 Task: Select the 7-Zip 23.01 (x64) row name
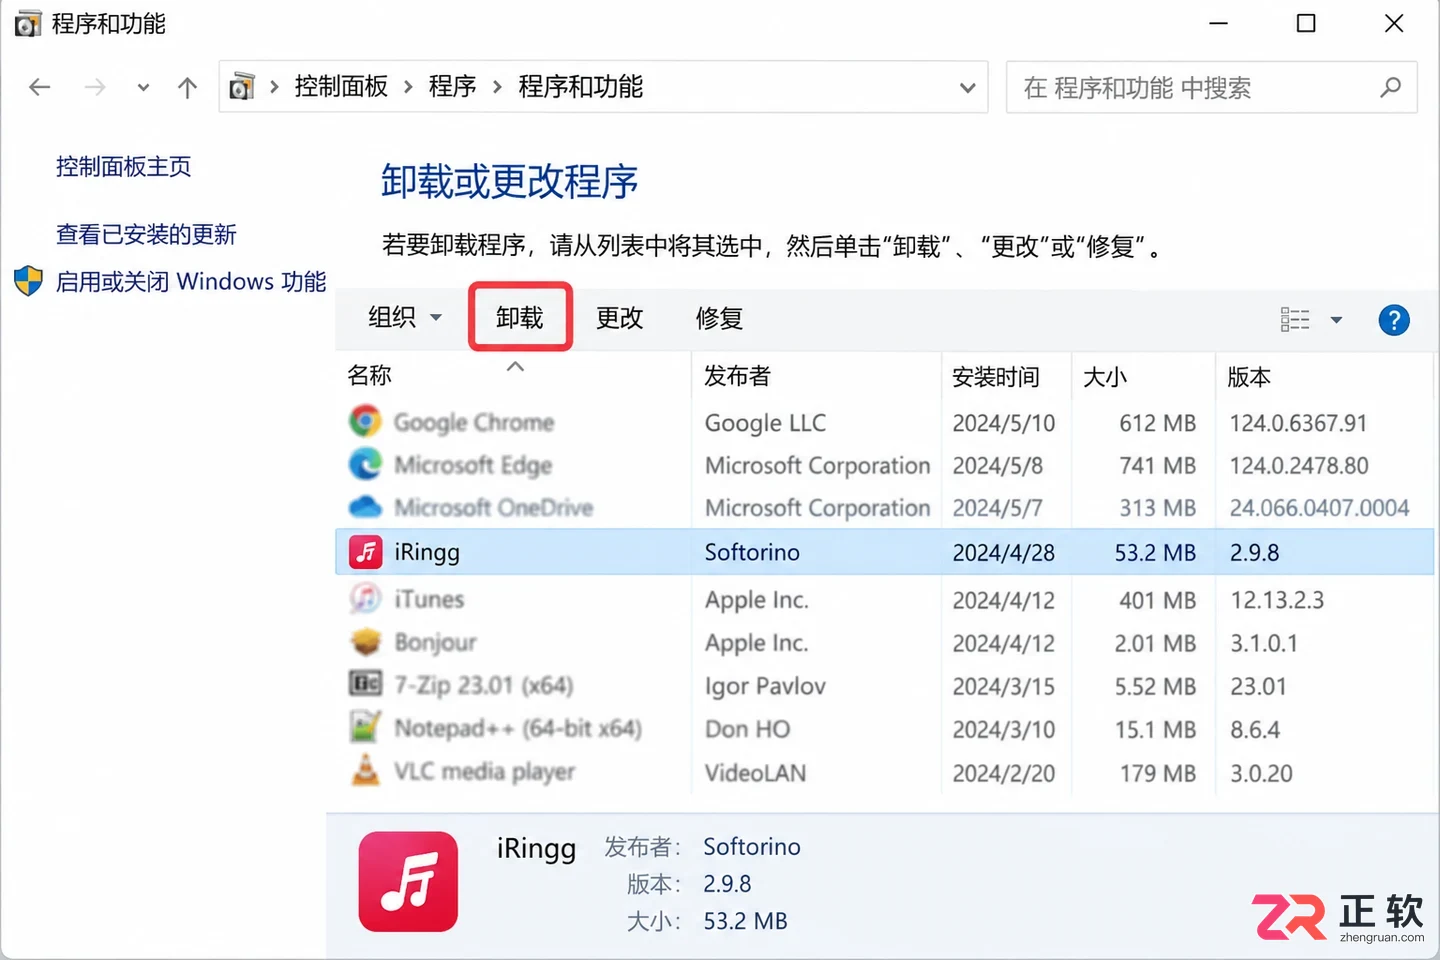pos(484,685)
